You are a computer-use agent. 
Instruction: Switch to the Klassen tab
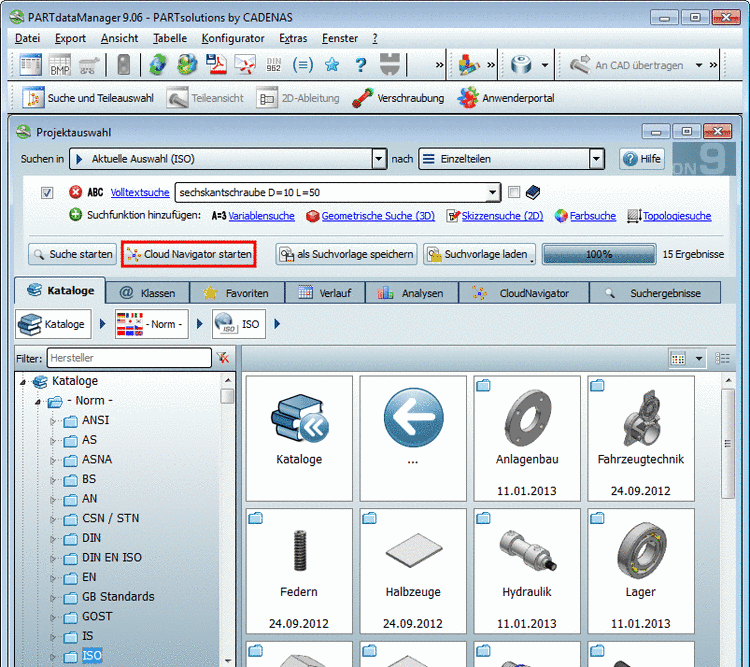147,293
